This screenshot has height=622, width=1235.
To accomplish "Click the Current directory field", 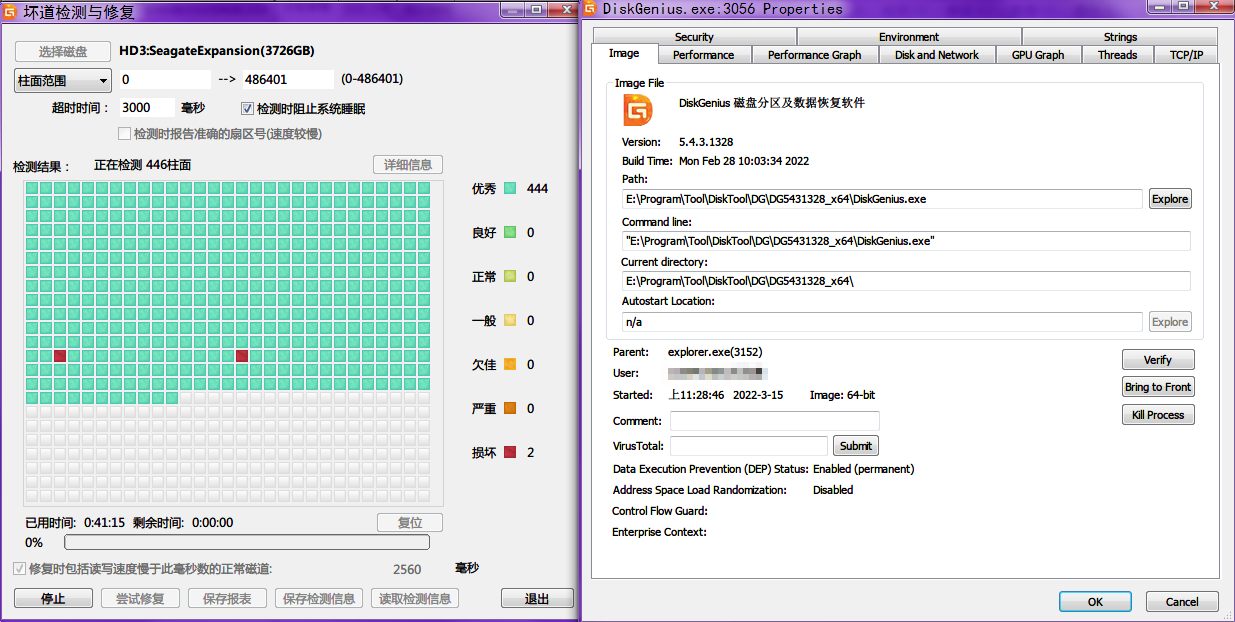I will [906, 281].
